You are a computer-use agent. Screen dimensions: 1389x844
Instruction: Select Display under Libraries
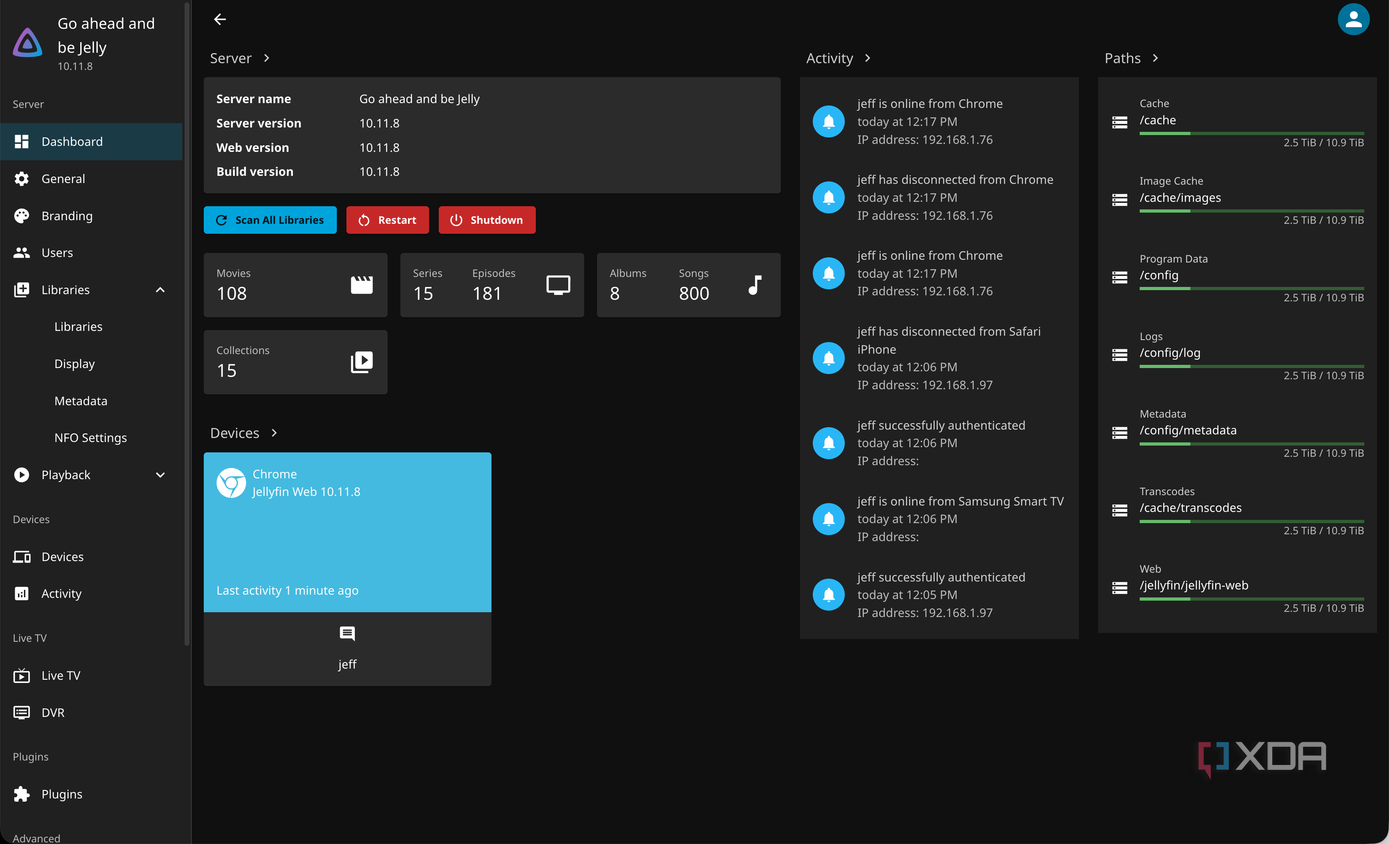(91, 364)
